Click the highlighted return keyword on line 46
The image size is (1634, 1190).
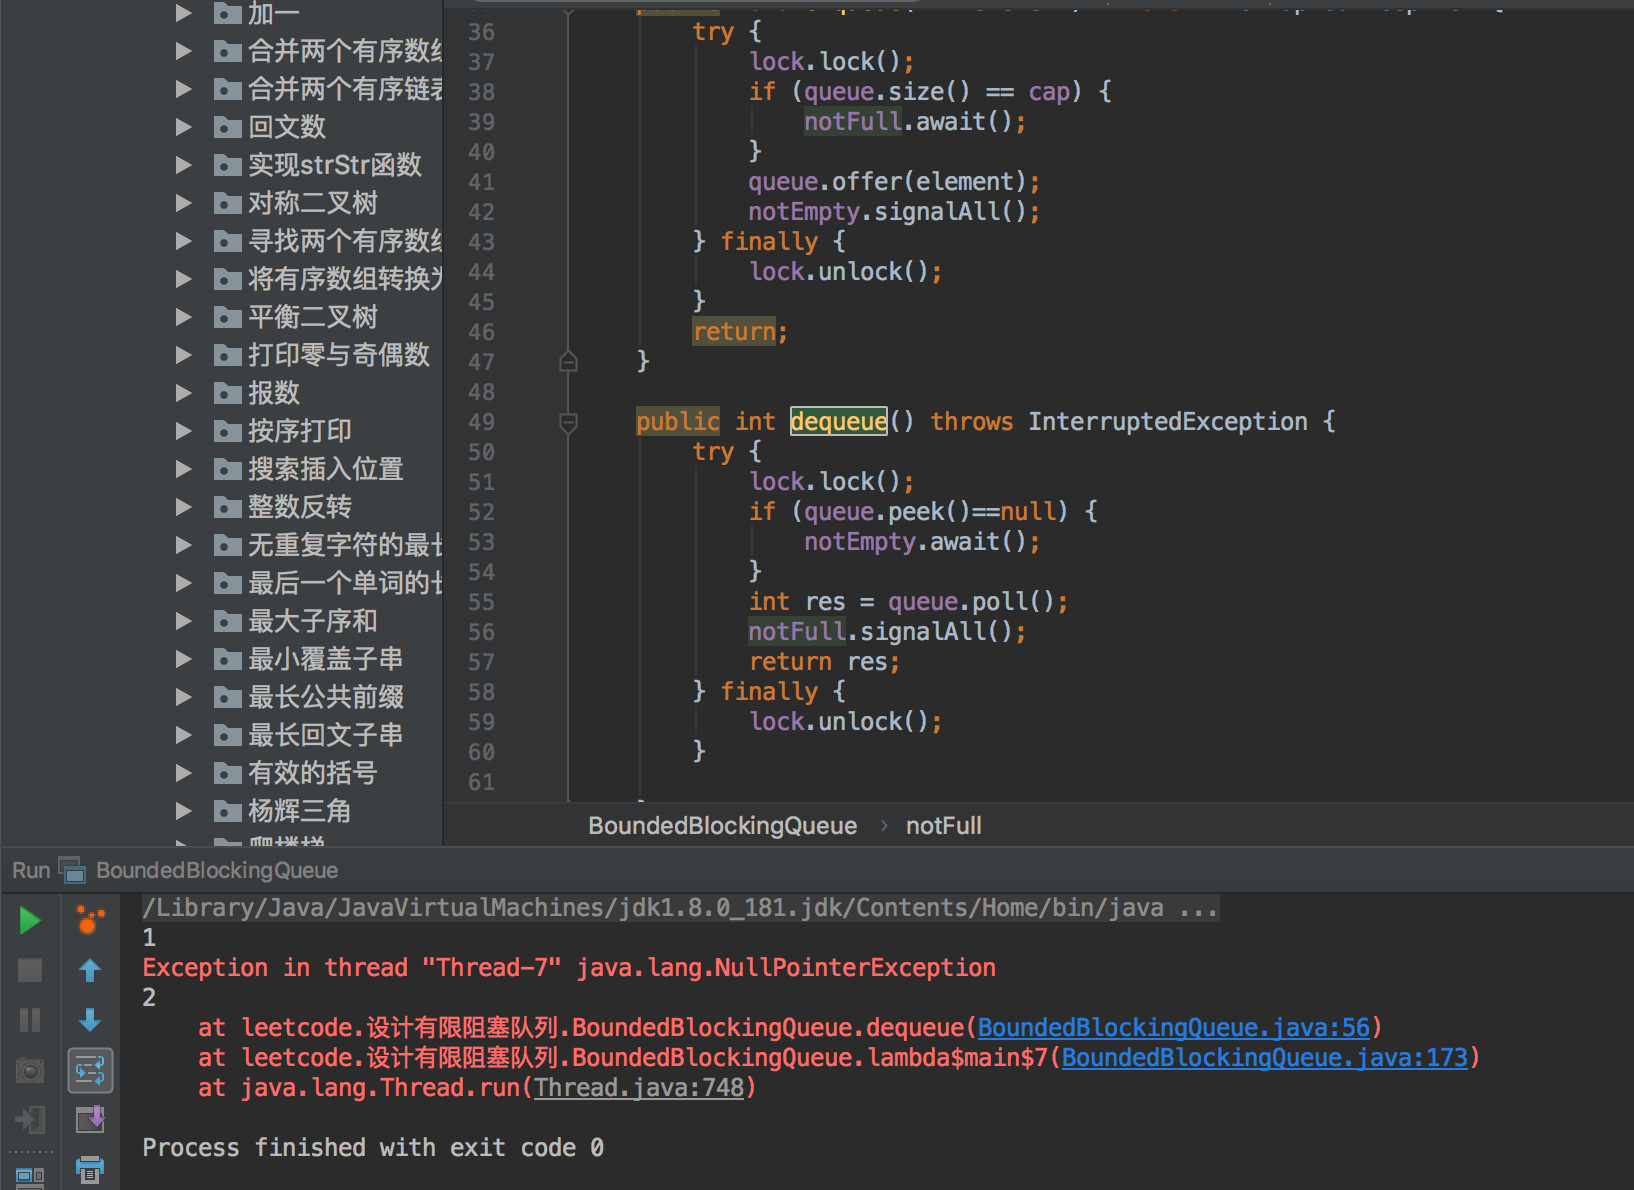pyautogui.click(x=734, y=332)
